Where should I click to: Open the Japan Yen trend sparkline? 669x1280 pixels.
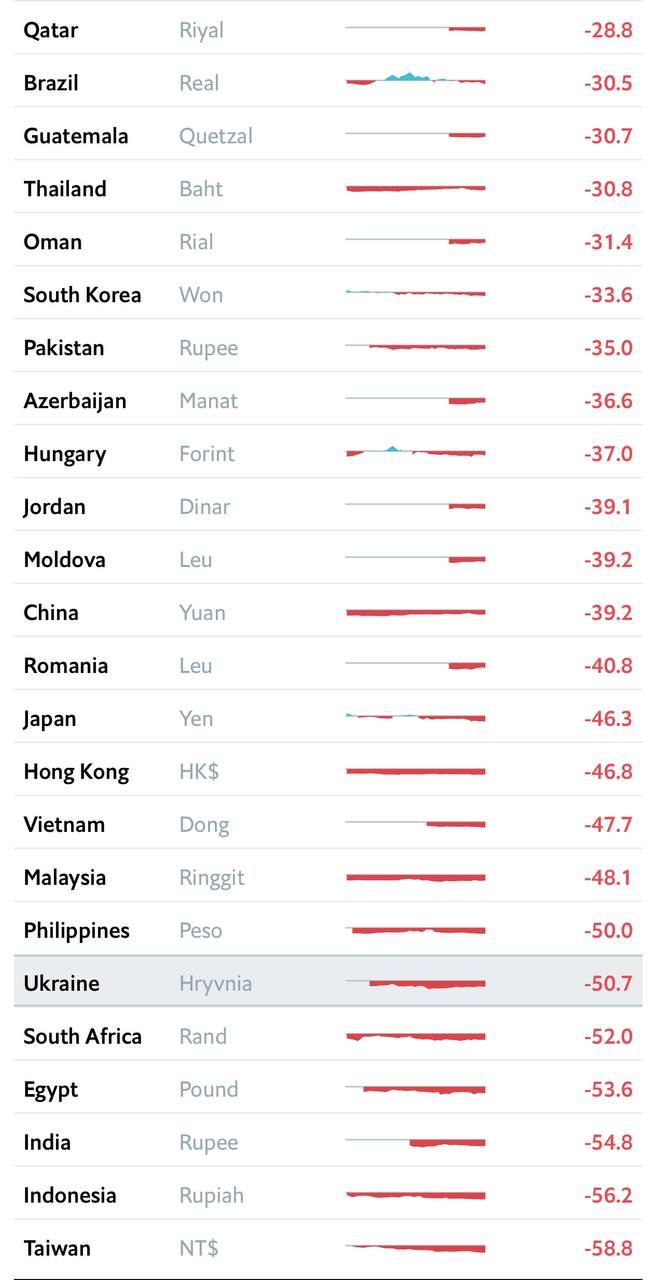pos(415,717)
